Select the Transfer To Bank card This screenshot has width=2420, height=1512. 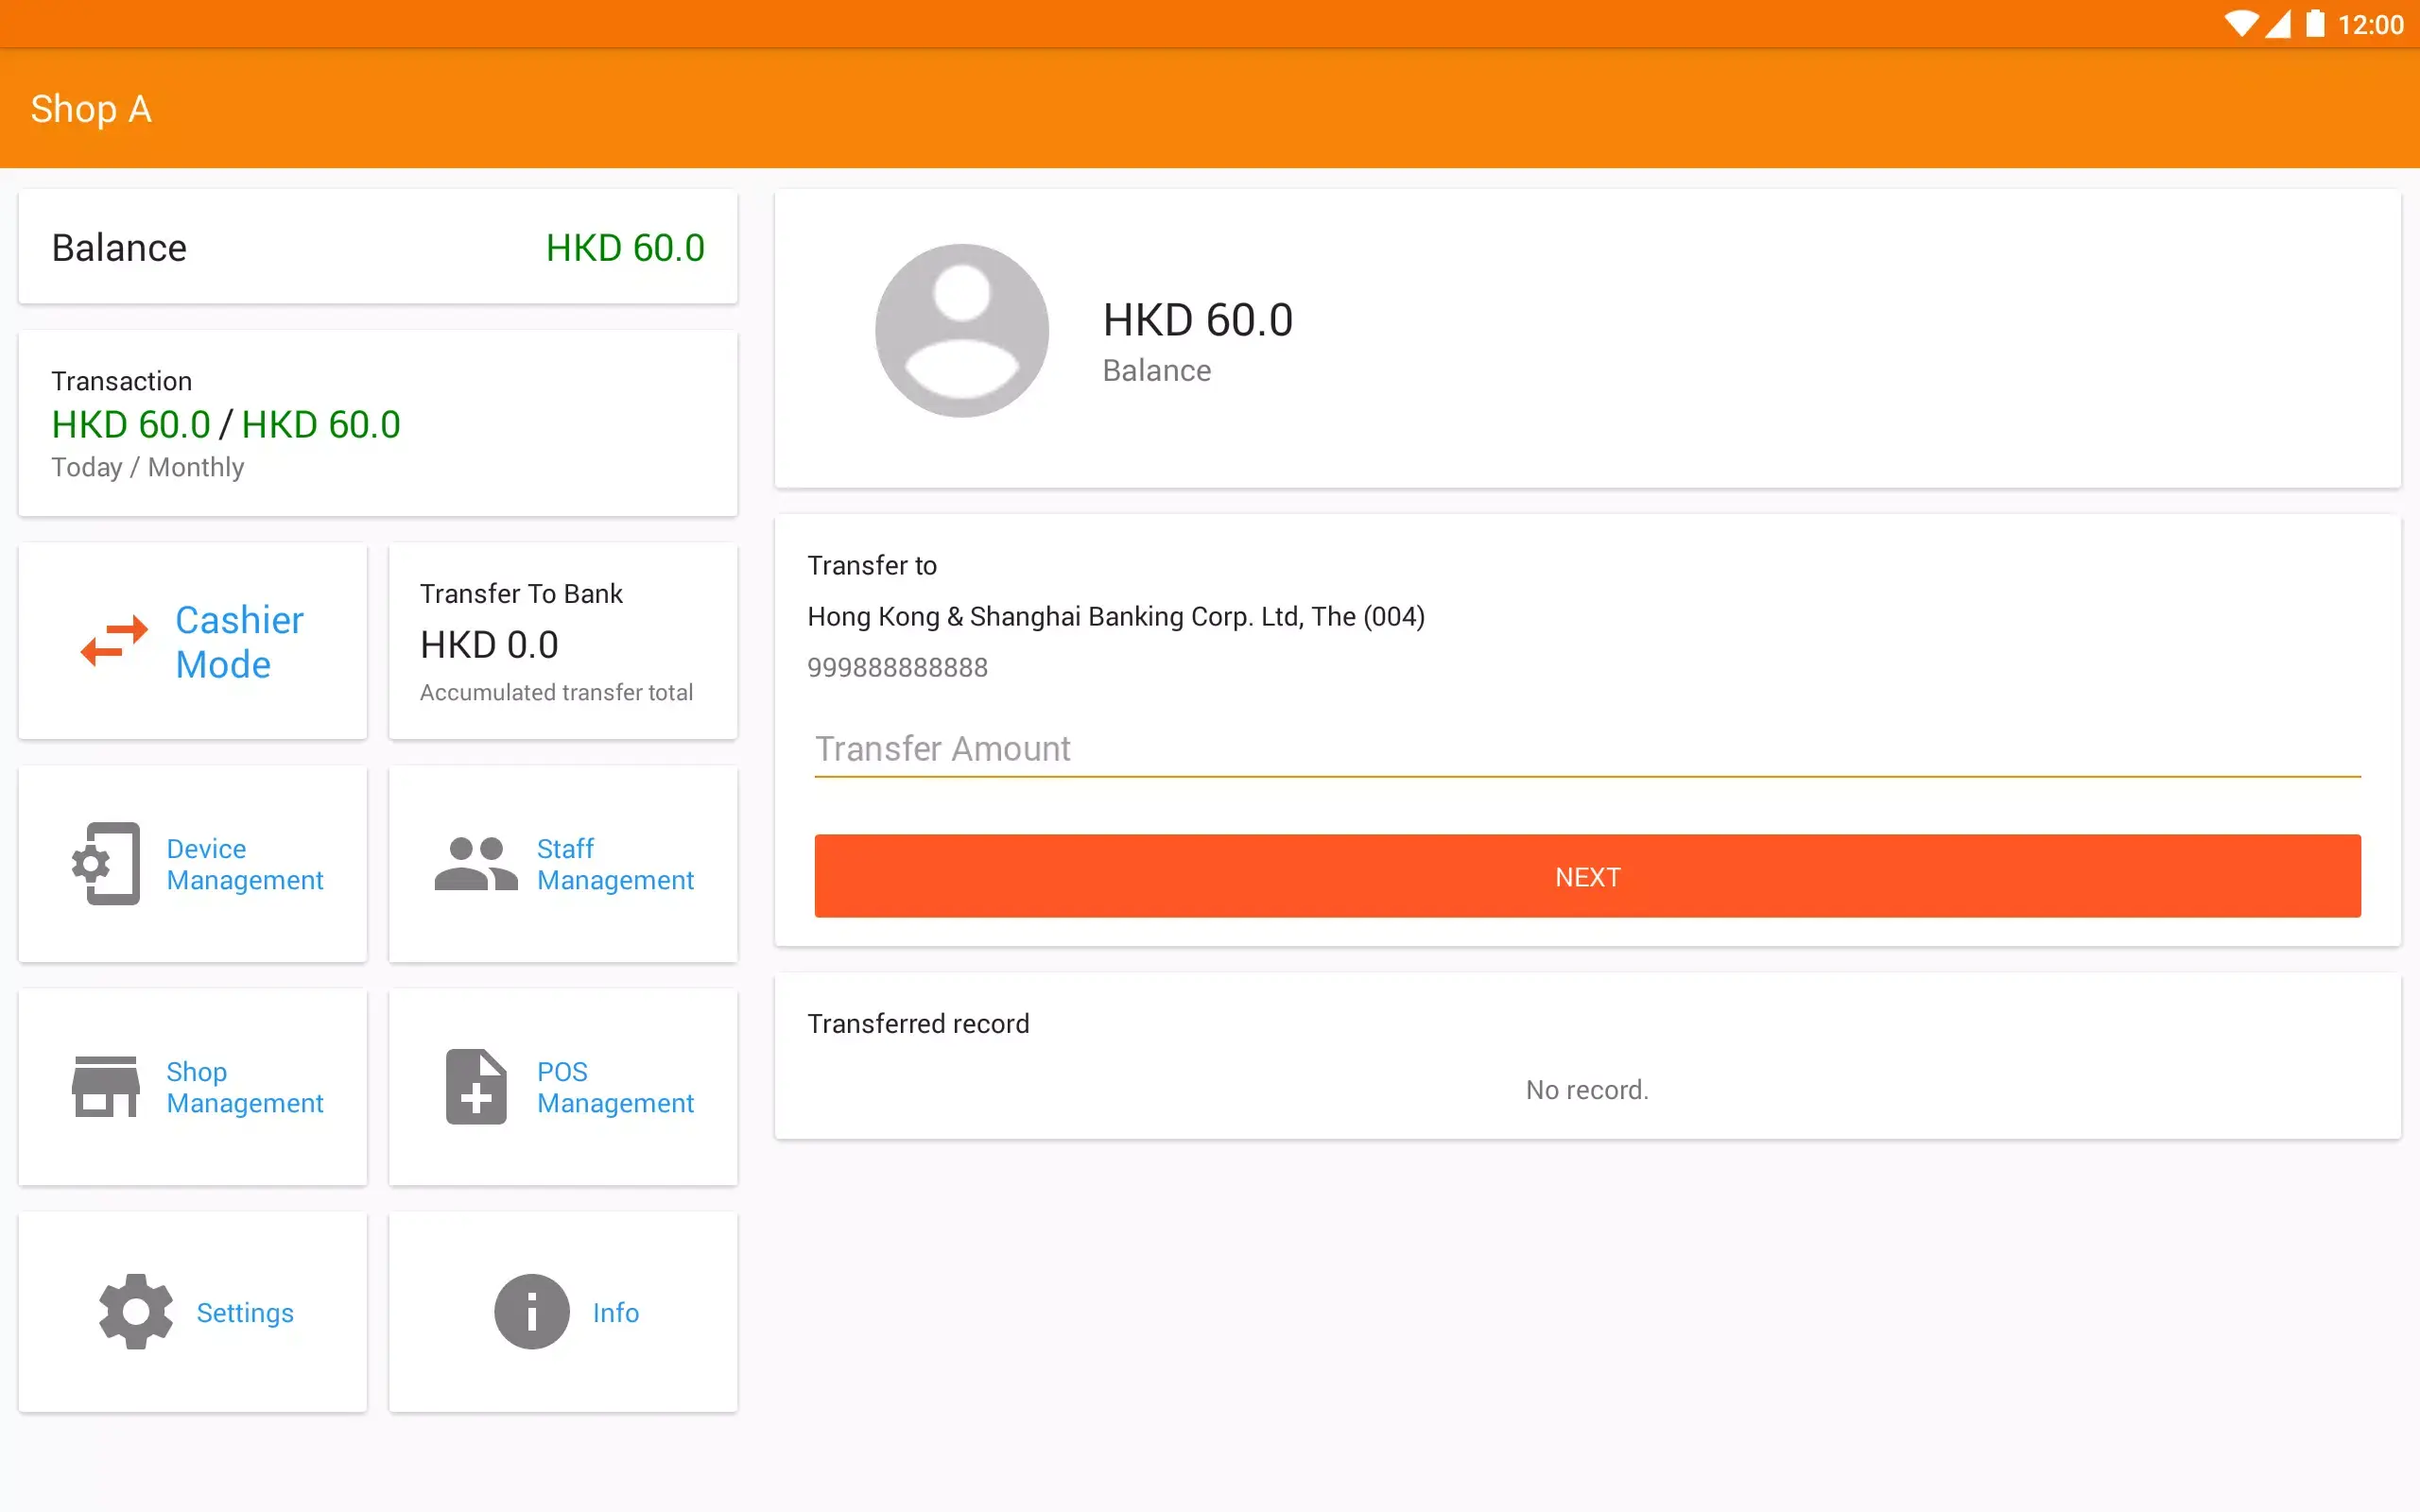[x=562, y=641]
